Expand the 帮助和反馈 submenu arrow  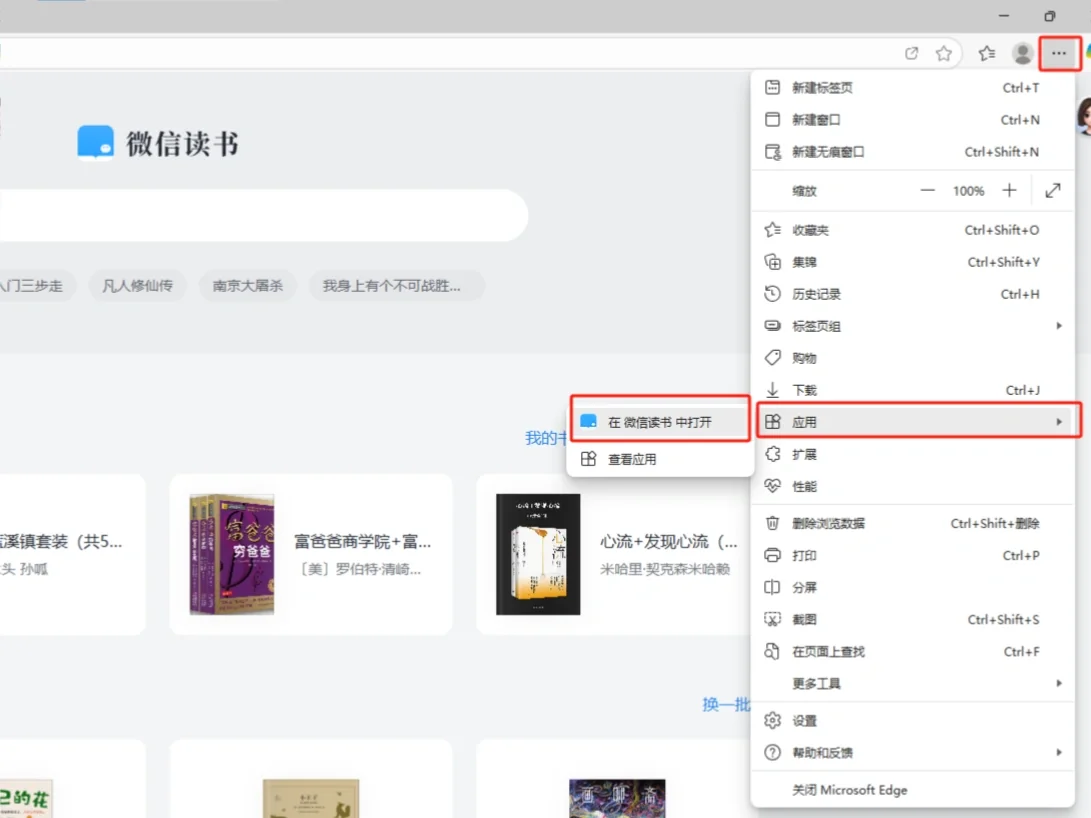(x=1059, y=752)
